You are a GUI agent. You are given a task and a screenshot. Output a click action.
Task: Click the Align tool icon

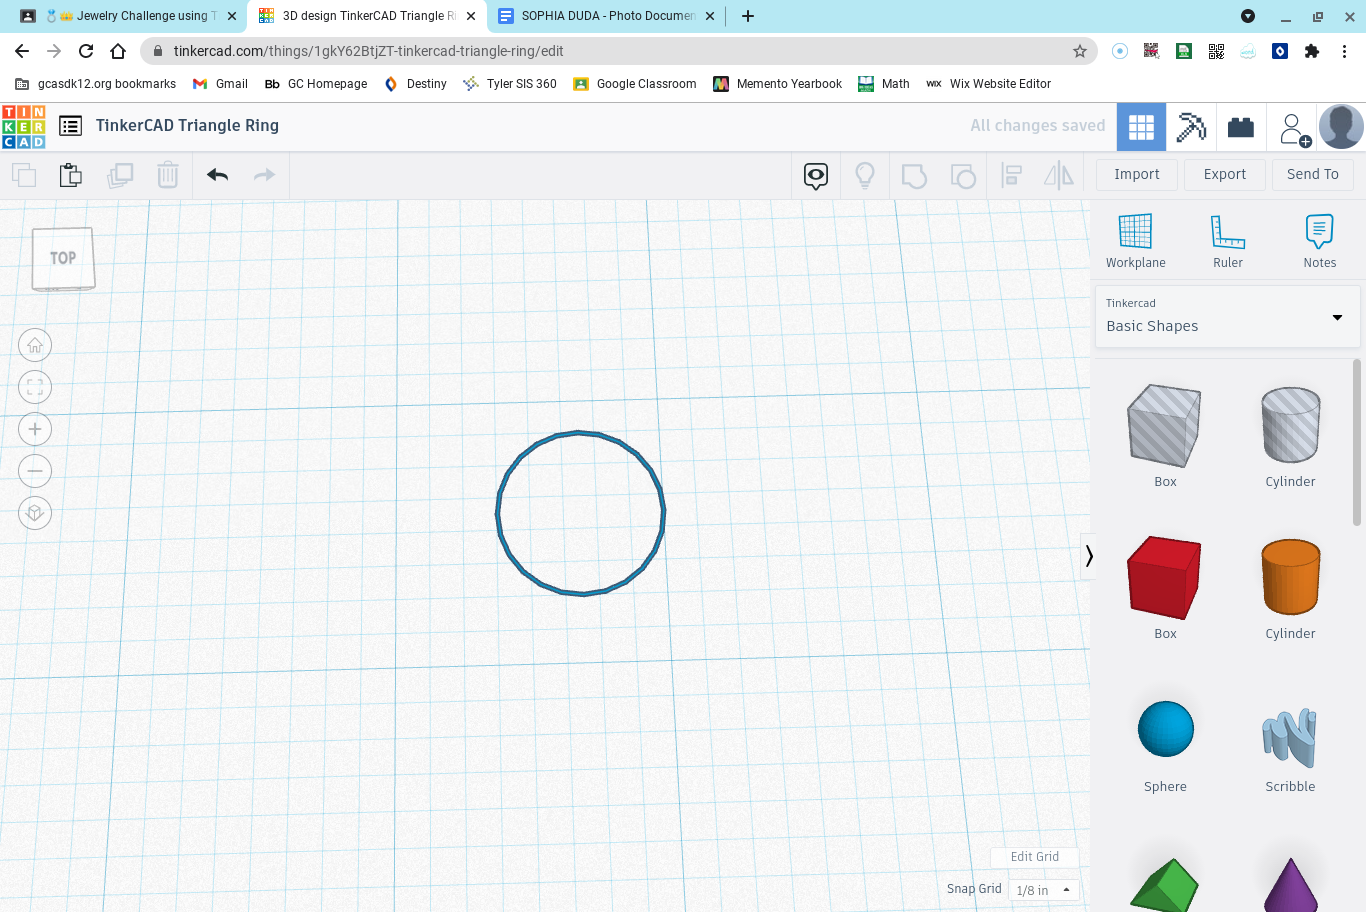pyautogui.click(x=1012, y=176)
